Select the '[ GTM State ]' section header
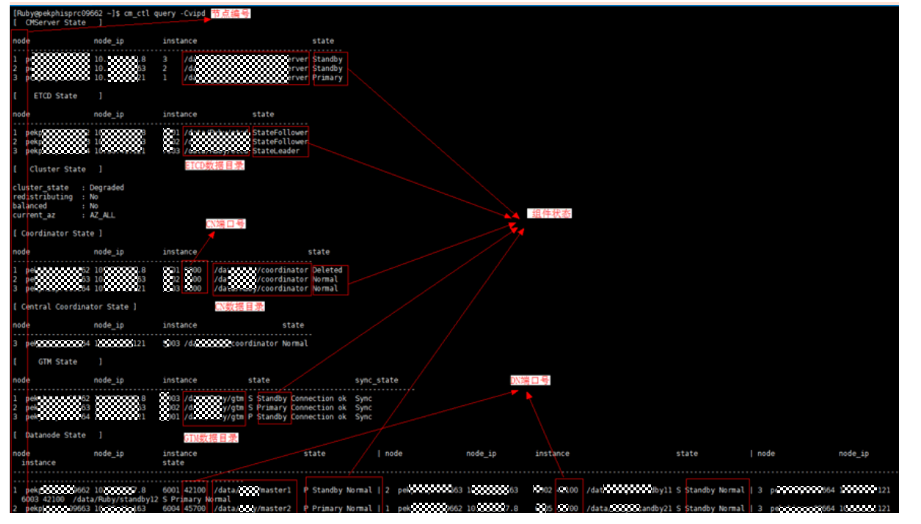Viewport: 921px width, 524px height. pyautogui.click(x=58, y=362)
